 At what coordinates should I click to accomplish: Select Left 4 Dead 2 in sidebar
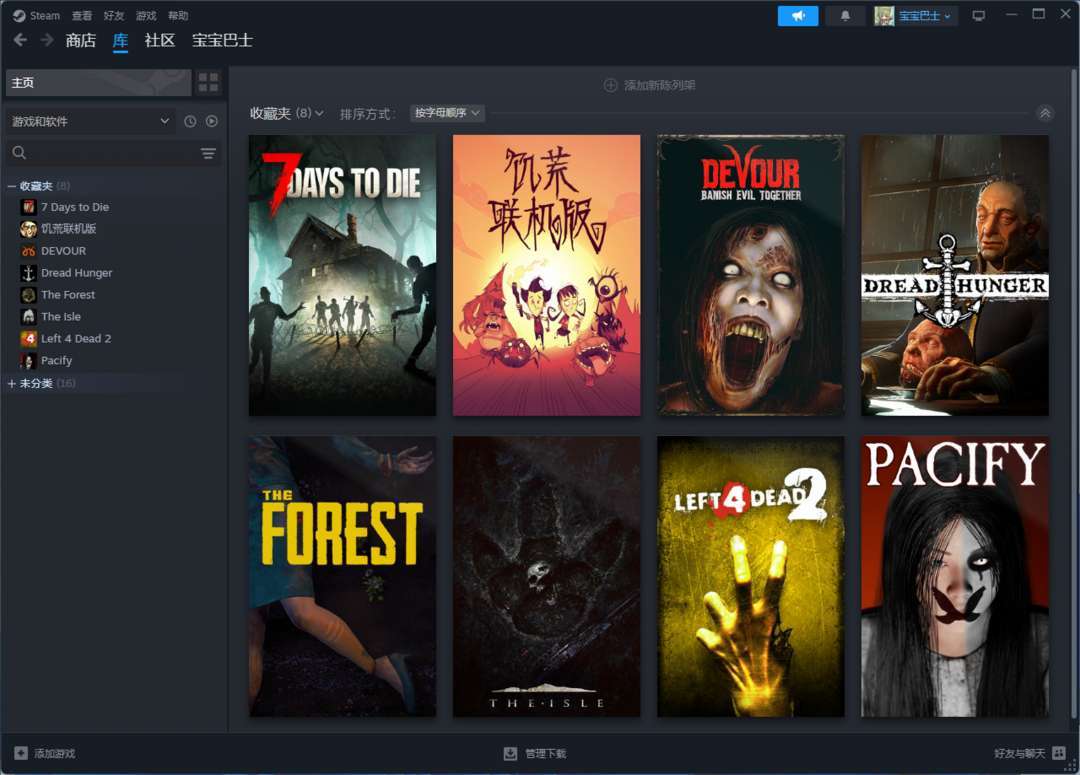pos(76,338)
